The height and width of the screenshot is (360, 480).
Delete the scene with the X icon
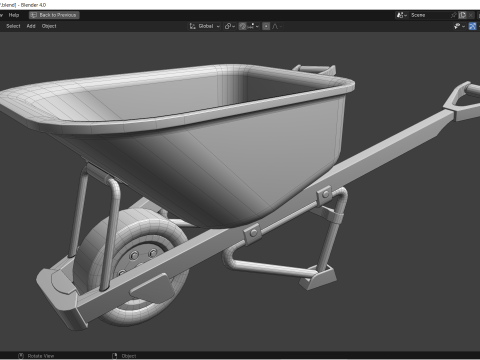coord(470,15)
